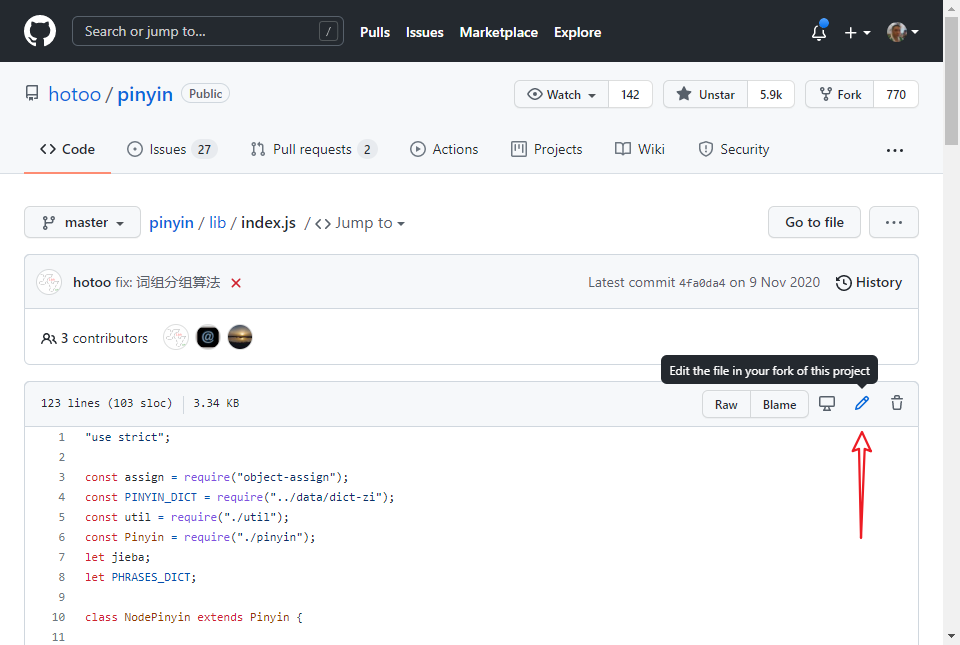This screenshot has width=960, height=645.
Task: Click the PINYIN_DICT require code line
Action: click(240, 498)
